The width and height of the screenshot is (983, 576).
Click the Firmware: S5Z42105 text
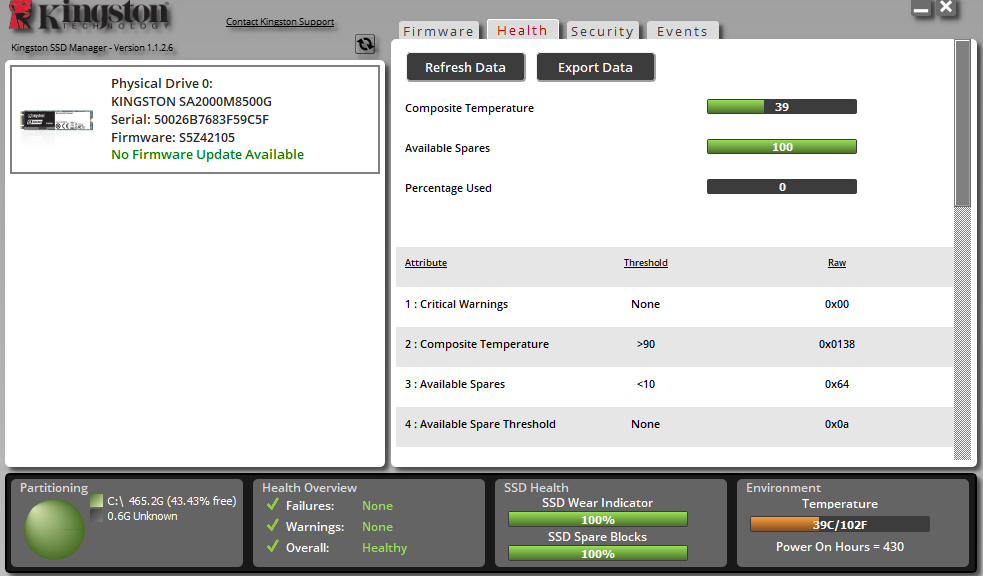click(x=173, y=137)
